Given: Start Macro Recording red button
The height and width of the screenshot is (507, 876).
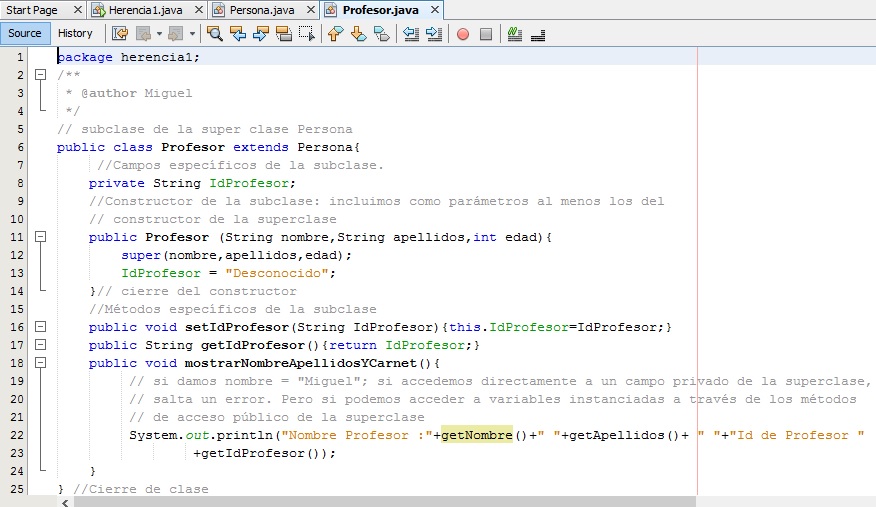Looking at the screenshot, I should (463, 33).
